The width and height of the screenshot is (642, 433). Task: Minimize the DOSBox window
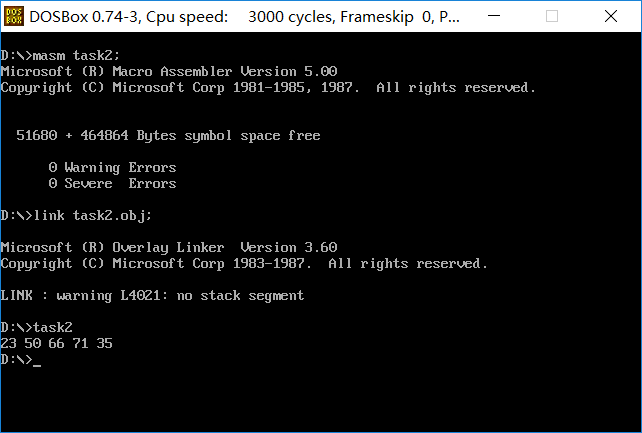coord(494,16)
